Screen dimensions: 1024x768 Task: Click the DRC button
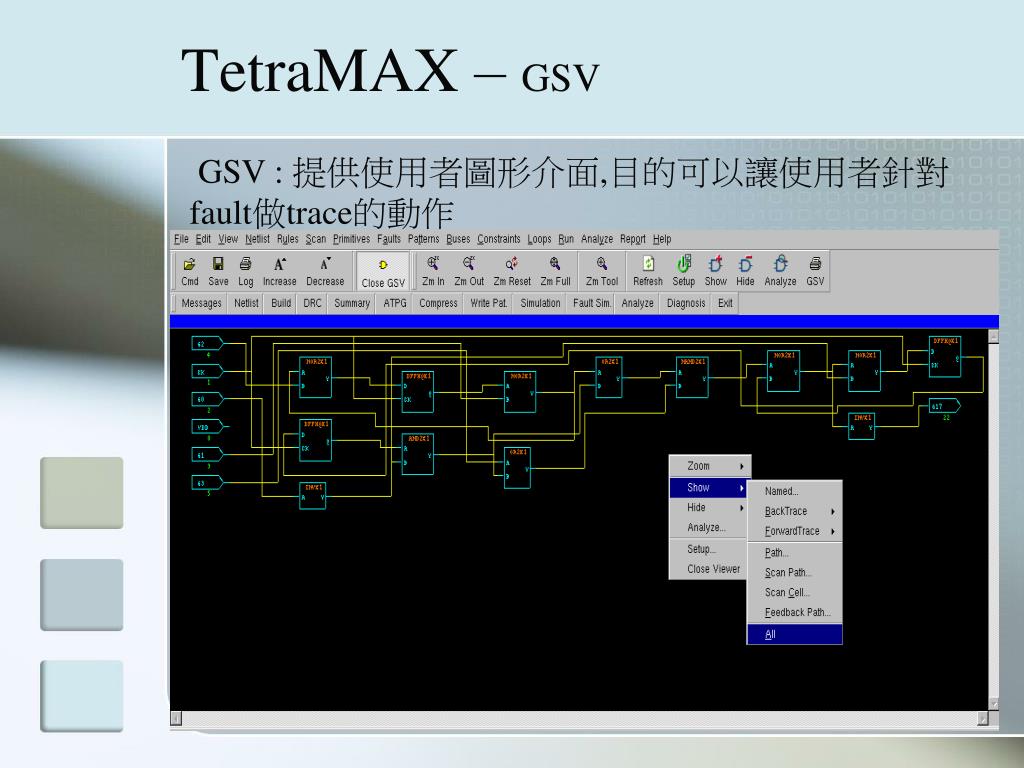point(312,303)
